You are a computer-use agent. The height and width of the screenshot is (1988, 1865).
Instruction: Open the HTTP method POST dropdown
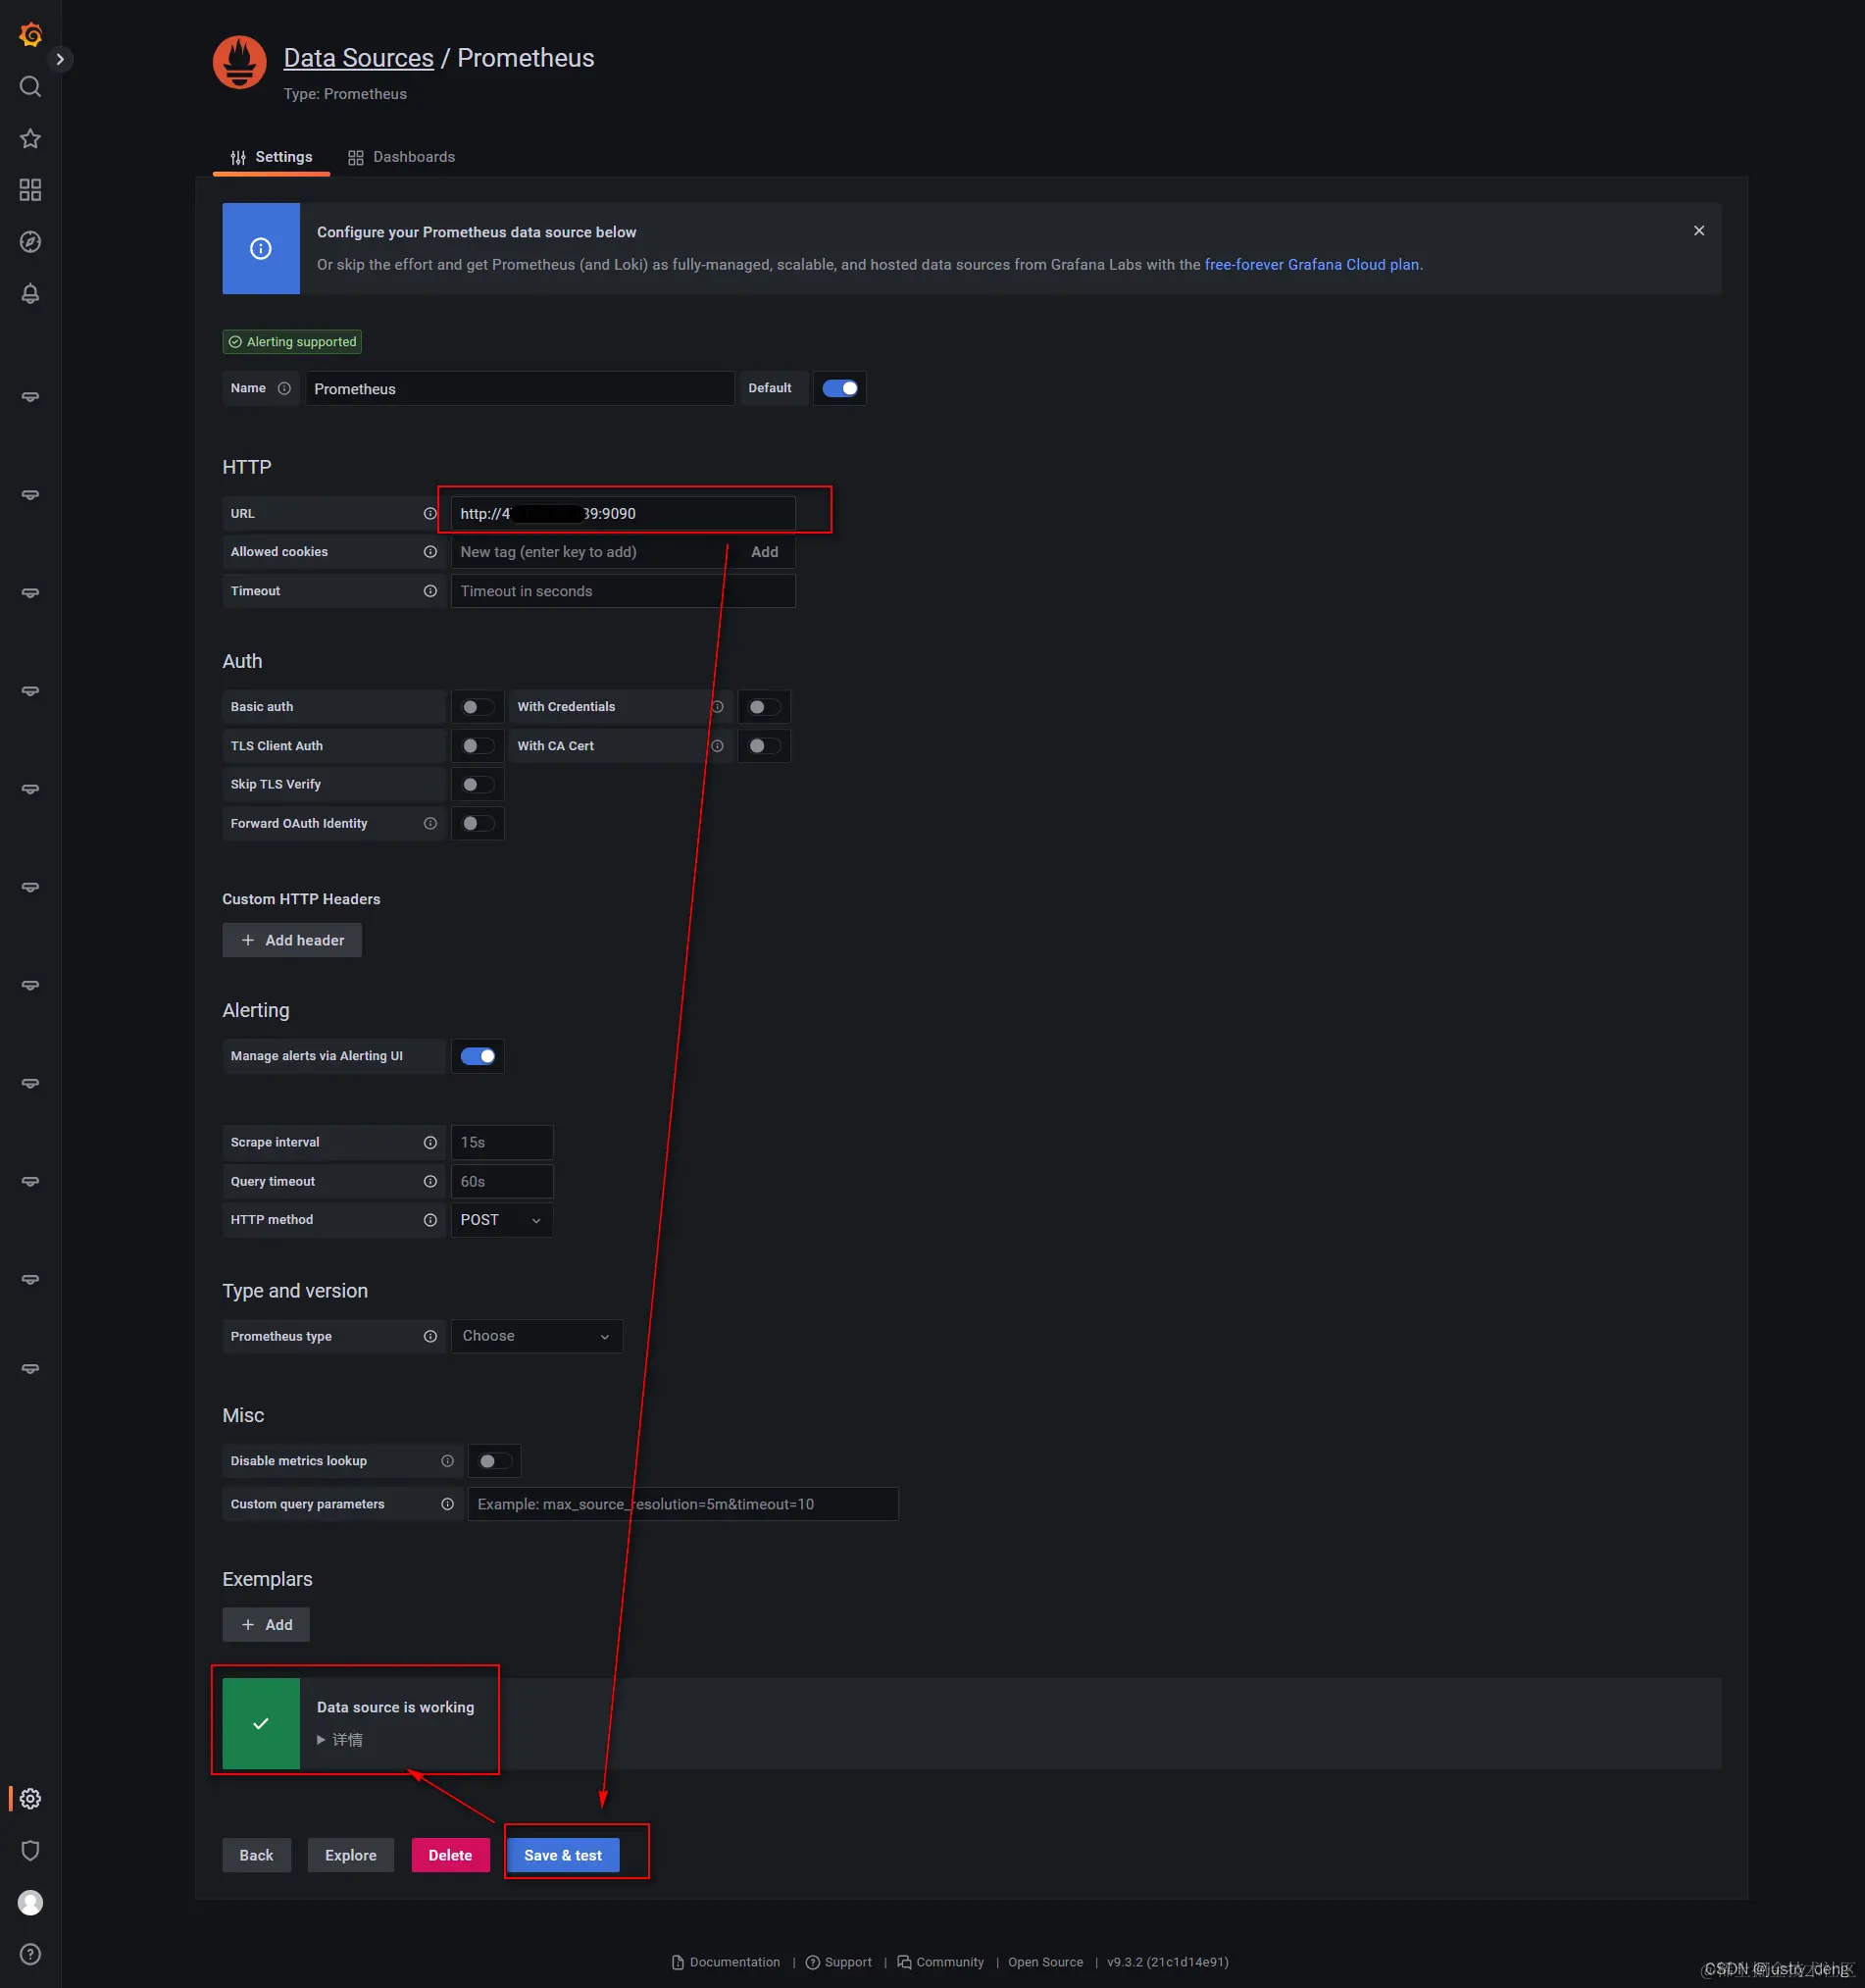[x=502, y=1220]
